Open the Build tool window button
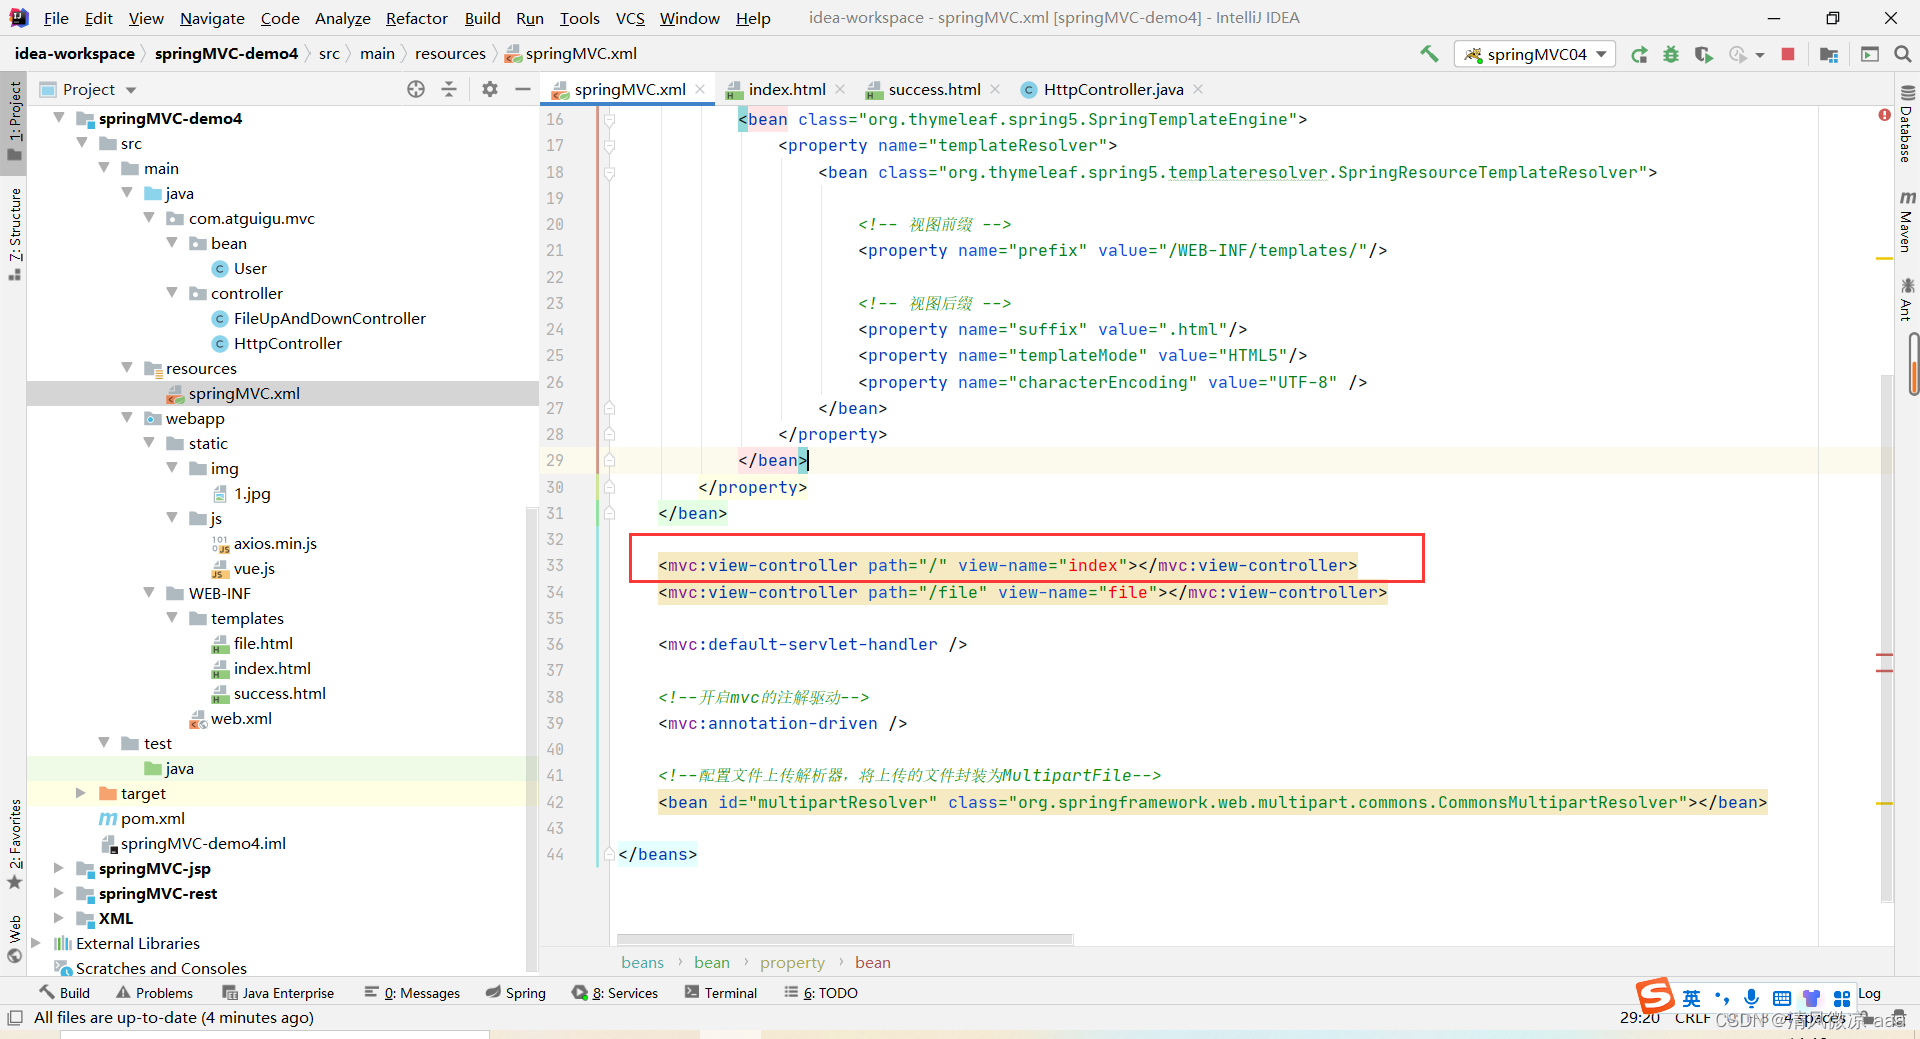 pos(65,993)
